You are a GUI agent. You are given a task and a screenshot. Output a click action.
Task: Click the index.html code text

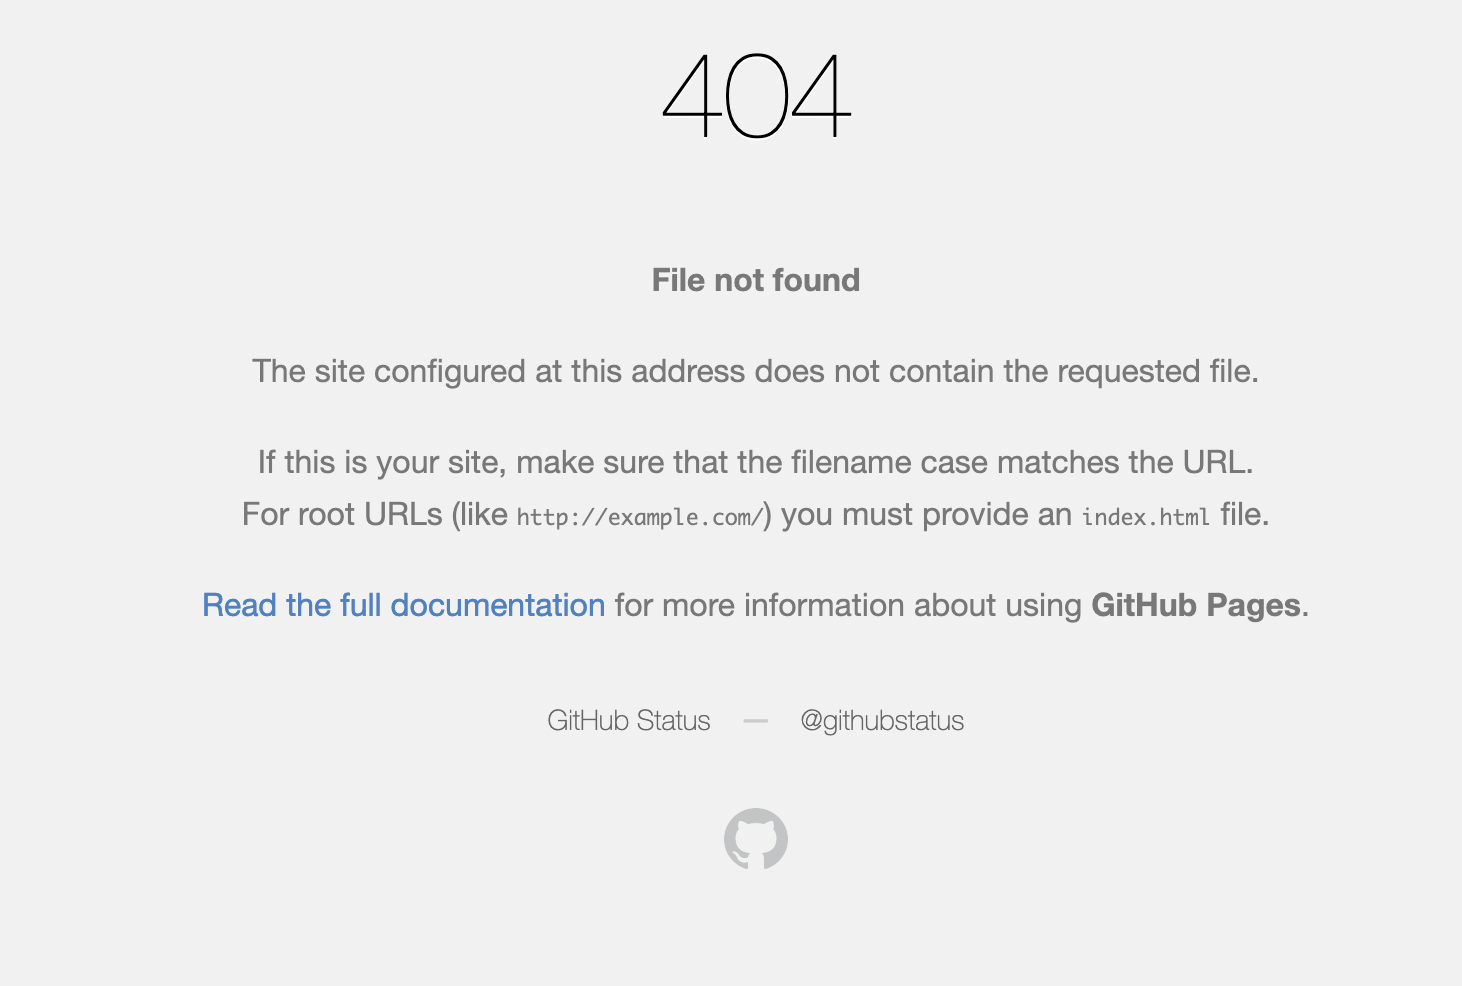coord(1145,517)
